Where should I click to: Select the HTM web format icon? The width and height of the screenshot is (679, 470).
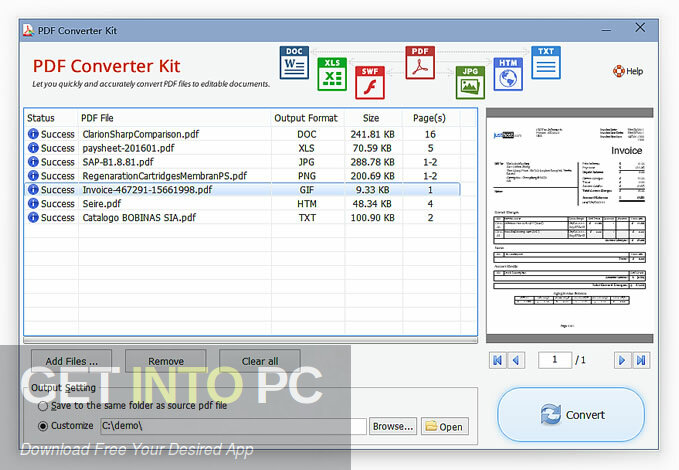[508, 74]
